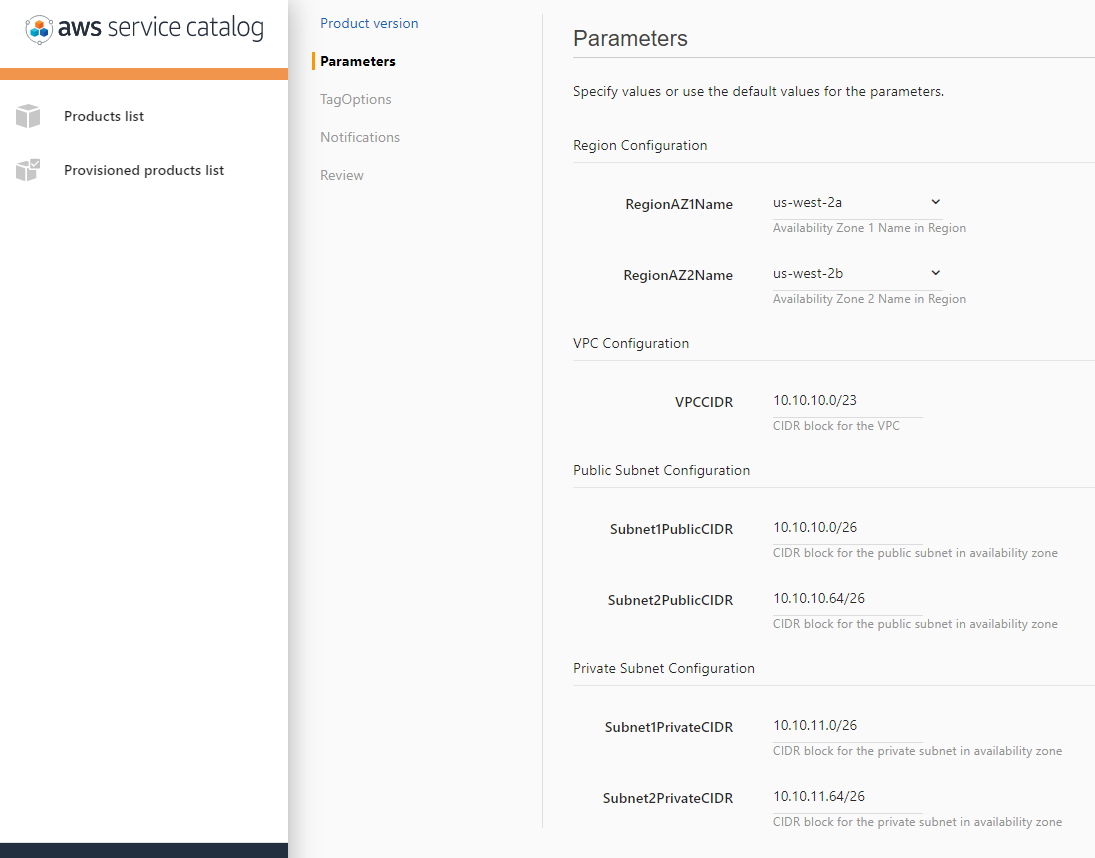Select the Parameters step
1095x858 pixels.
point(358,61)
